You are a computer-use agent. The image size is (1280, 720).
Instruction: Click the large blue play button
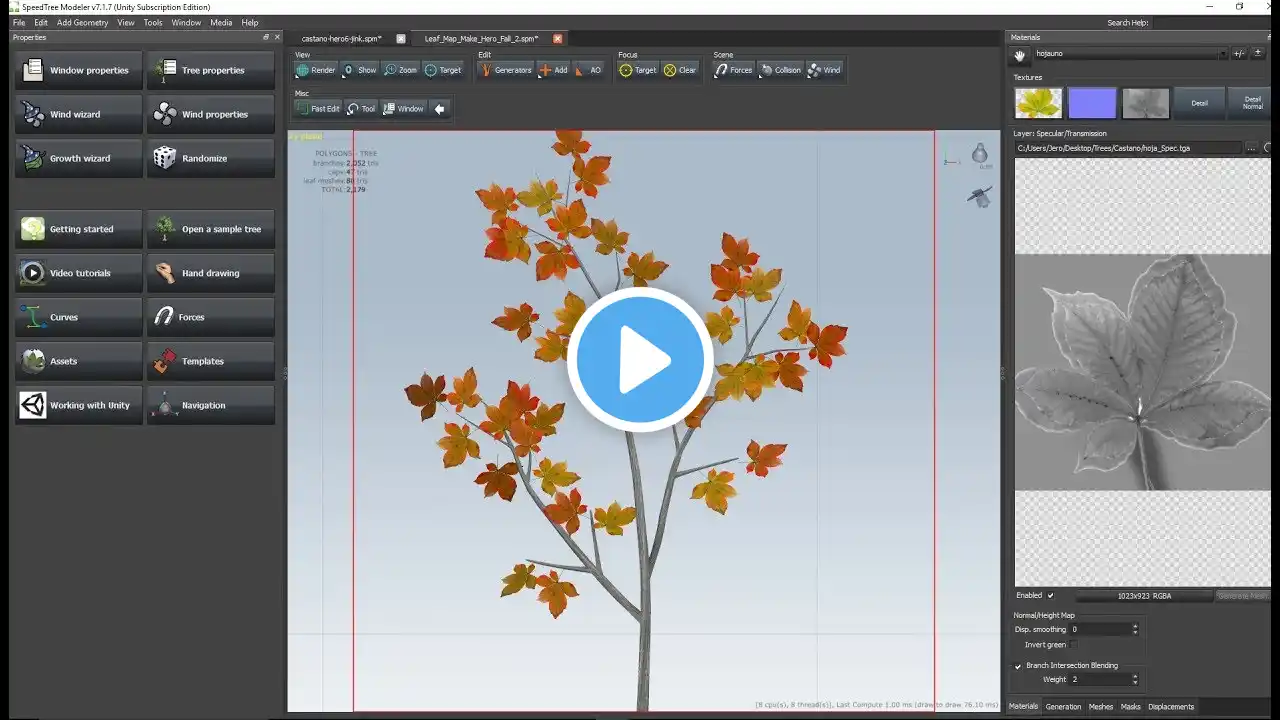[x=640, y=360]
